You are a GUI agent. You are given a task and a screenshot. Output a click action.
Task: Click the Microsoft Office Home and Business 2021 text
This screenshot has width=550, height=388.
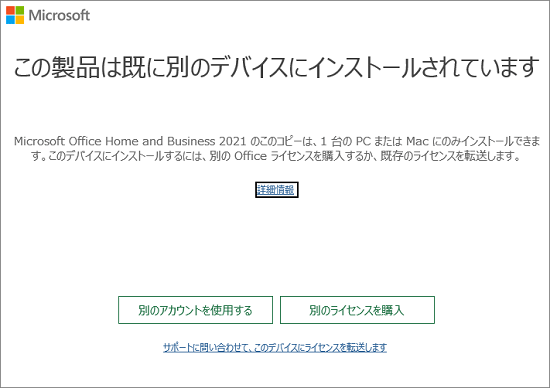(130, 141)
